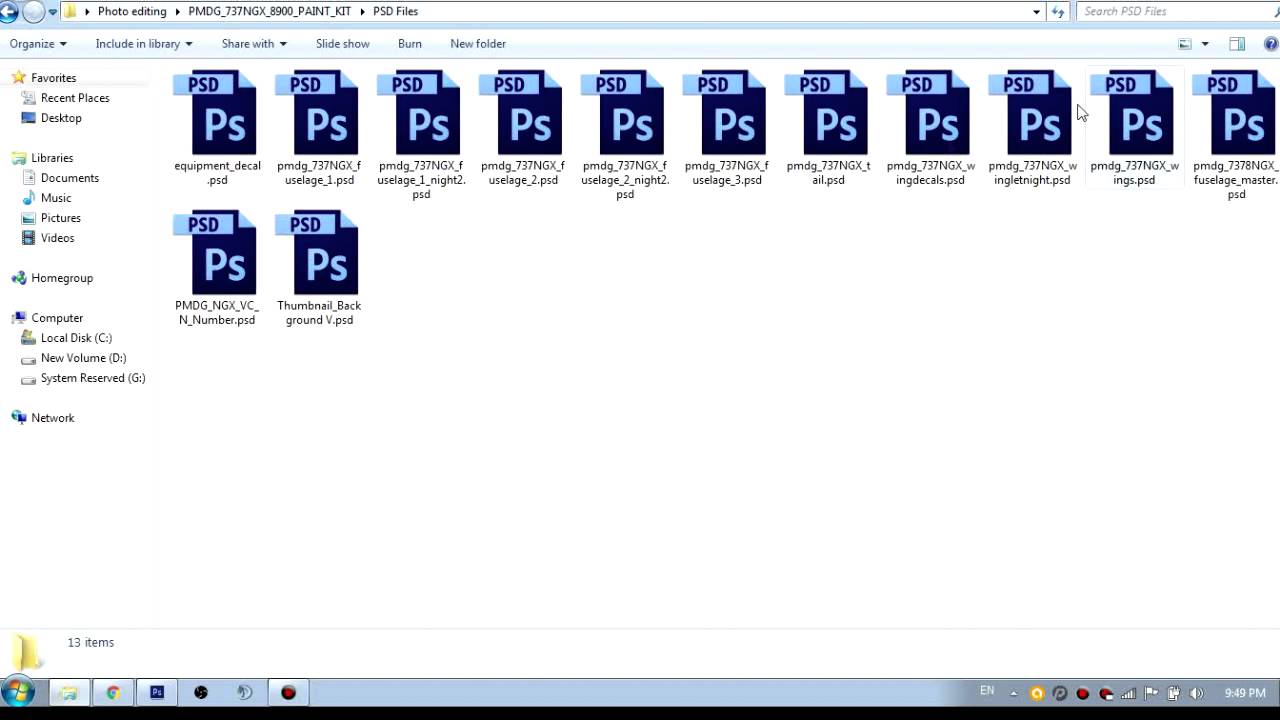Viewport: 1280px width, 720px height.
Task: Select the pmdg_737NGX_fuselage_1_night2.psd file icon
Action: [x=421, y=113]
